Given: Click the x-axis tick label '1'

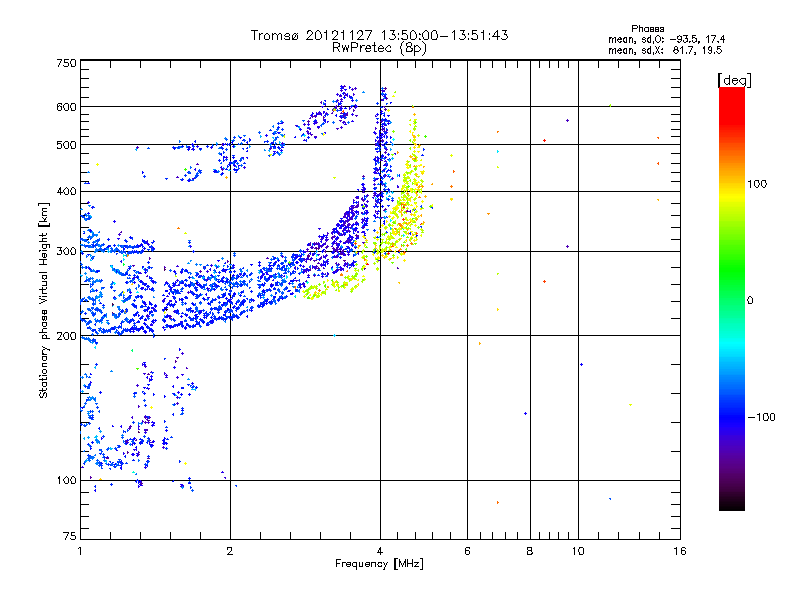Looking at the screenshot, I should click(80, 551).
